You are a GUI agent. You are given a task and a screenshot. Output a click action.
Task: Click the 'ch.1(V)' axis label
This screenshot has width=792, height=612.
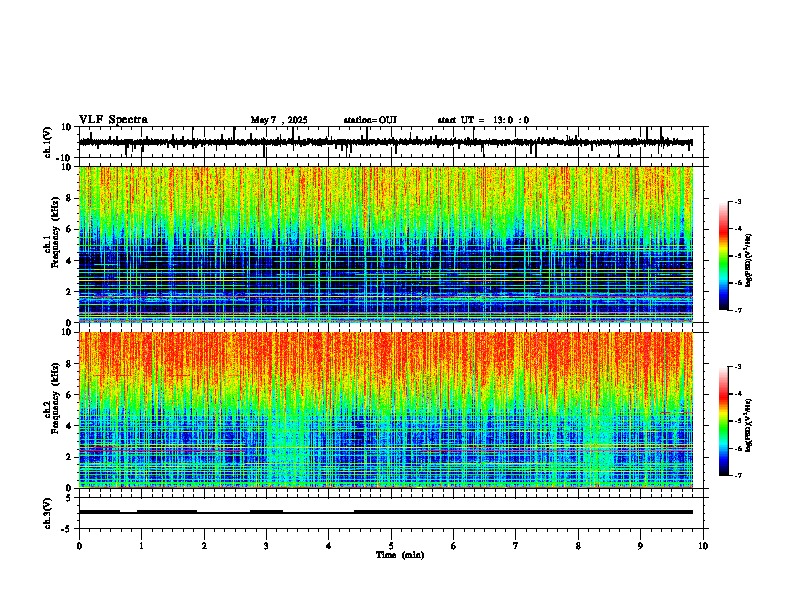pyautogui.click(x=48, y=142)
